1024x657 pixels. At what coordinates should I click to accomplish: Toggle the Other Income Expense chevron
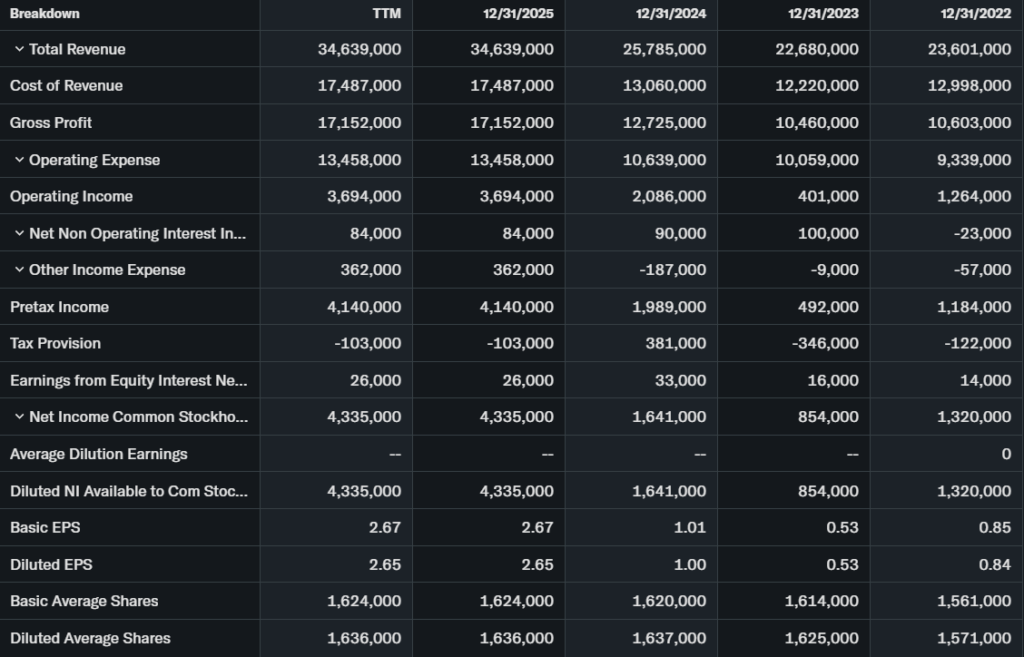tap(19, 270)
